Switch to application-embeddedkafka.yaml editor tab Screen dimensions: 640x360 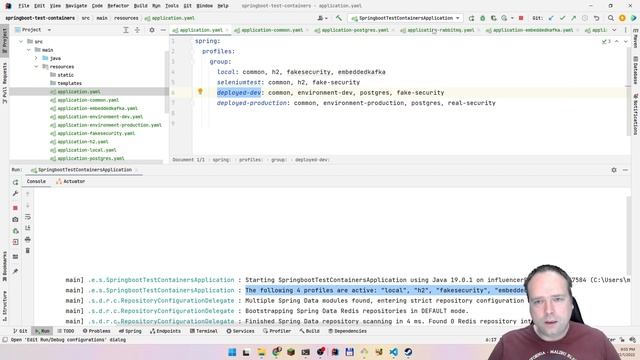pyautogui.click(x=533, y=30)
